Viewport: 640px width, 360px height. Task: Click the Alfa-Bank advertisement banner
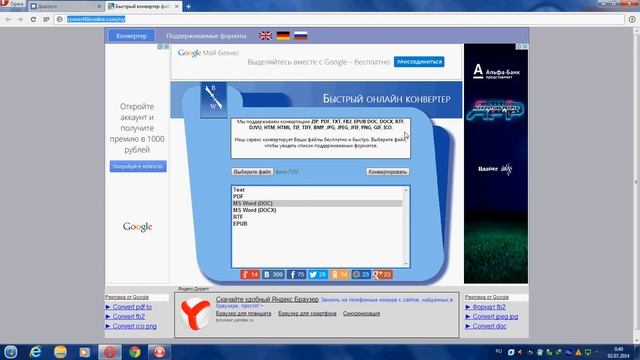496,163
